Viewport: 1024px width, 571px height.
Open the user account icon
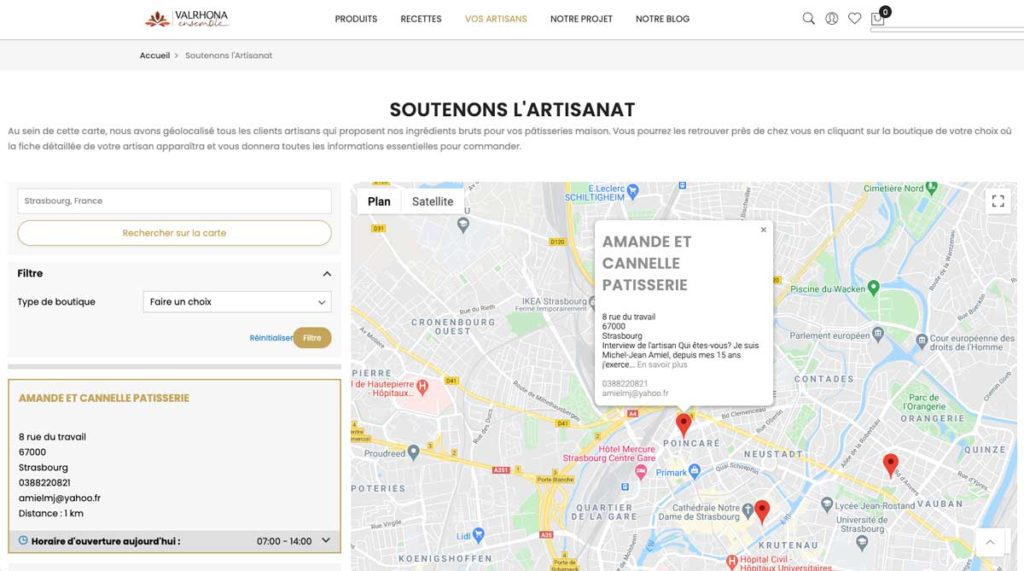click(832, 18)
